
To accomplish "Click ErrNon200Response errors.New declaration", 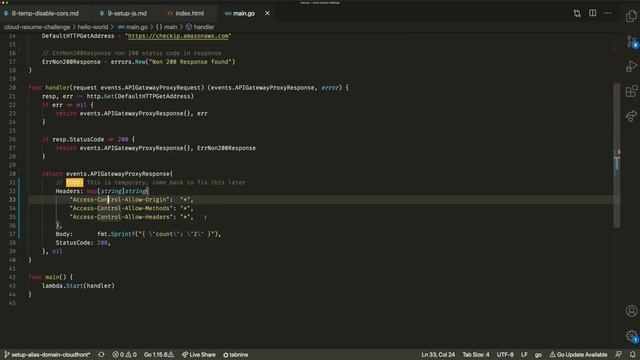I will [x=138, y=62].
